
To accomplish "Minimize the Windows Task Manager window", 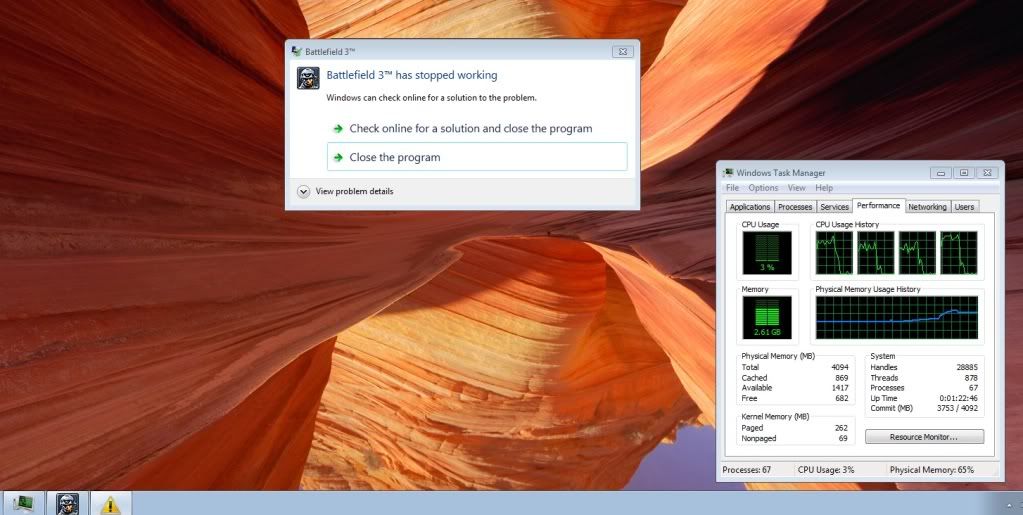I will point(940,173).
